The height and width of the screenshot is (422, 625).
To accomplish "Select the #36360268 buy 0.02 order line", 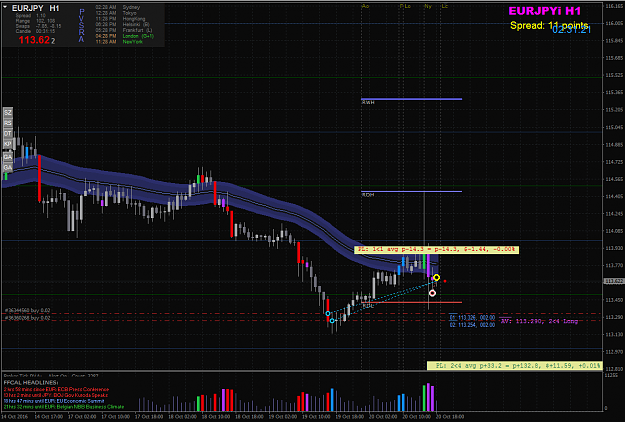I will (28, 318).
